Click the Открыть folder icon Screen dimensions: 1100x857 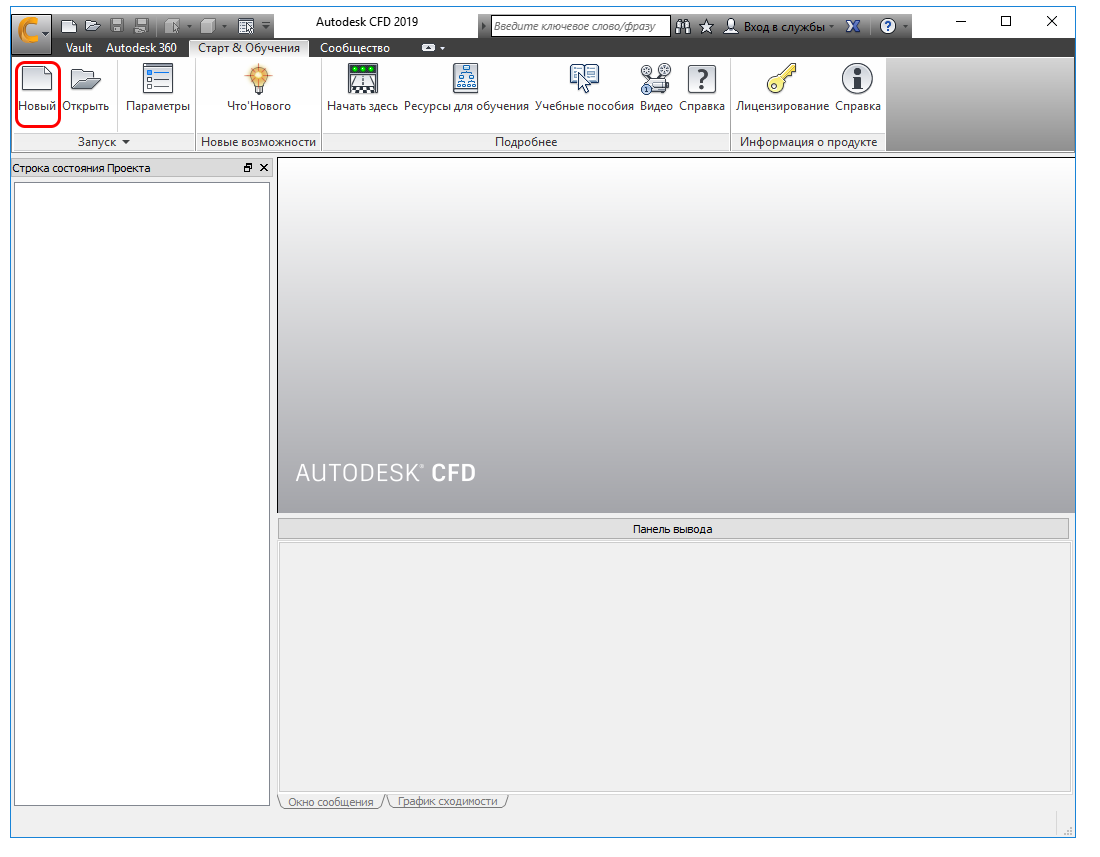coord(86,79)
